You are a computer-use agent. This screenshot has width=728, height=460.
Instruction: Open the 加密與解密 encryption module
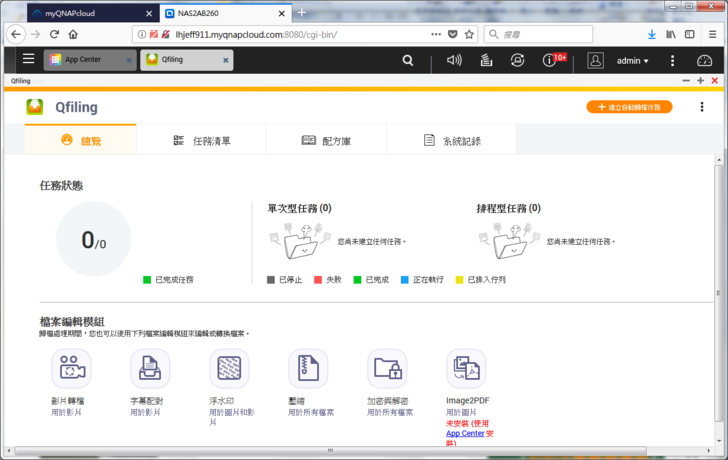[x=387, y=369]
